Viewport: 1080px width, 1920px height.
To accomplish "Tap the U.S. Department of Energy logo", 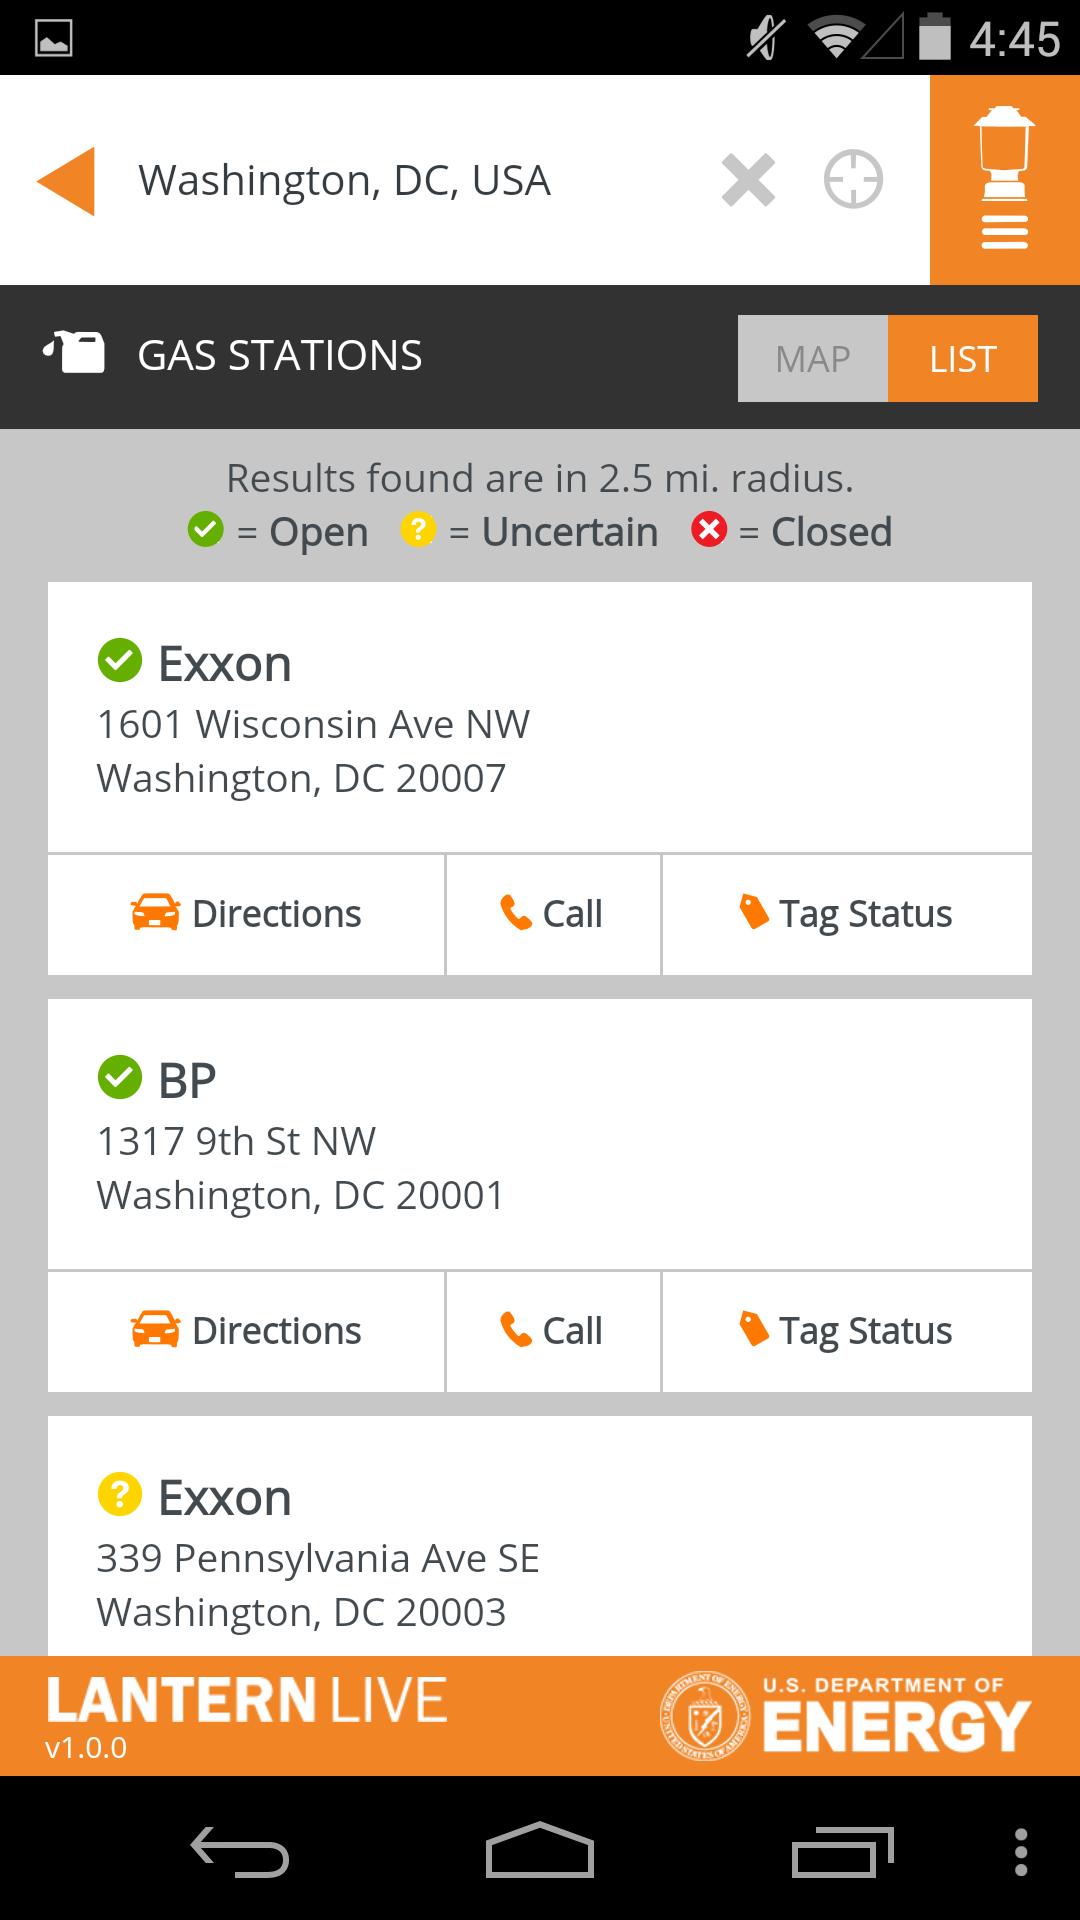I will pos(845,1715).
